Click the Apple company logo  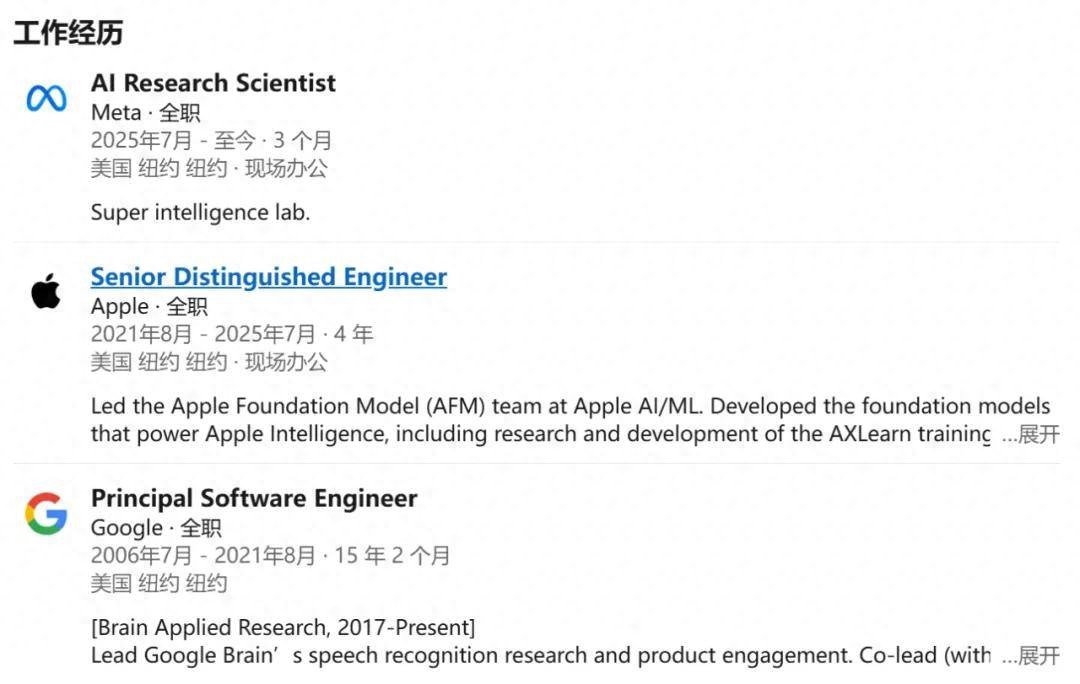click(x=44, y=291)
